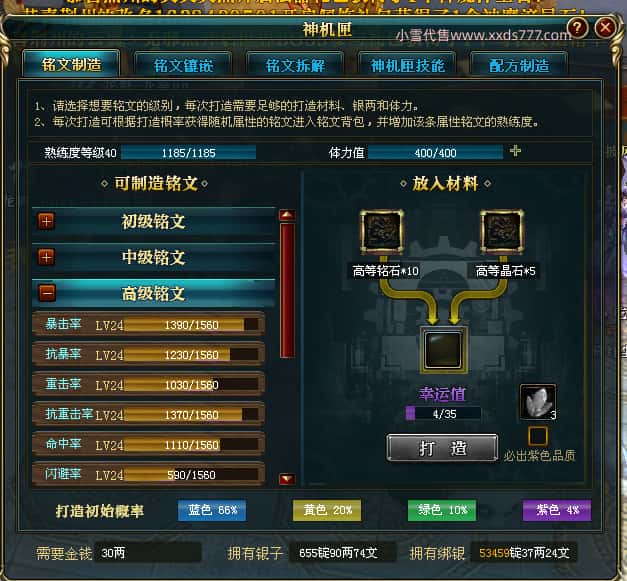The height and width of the screenshot is (581, 627).
Task: Click the white crystal item icon
Action: click(537, 402)
